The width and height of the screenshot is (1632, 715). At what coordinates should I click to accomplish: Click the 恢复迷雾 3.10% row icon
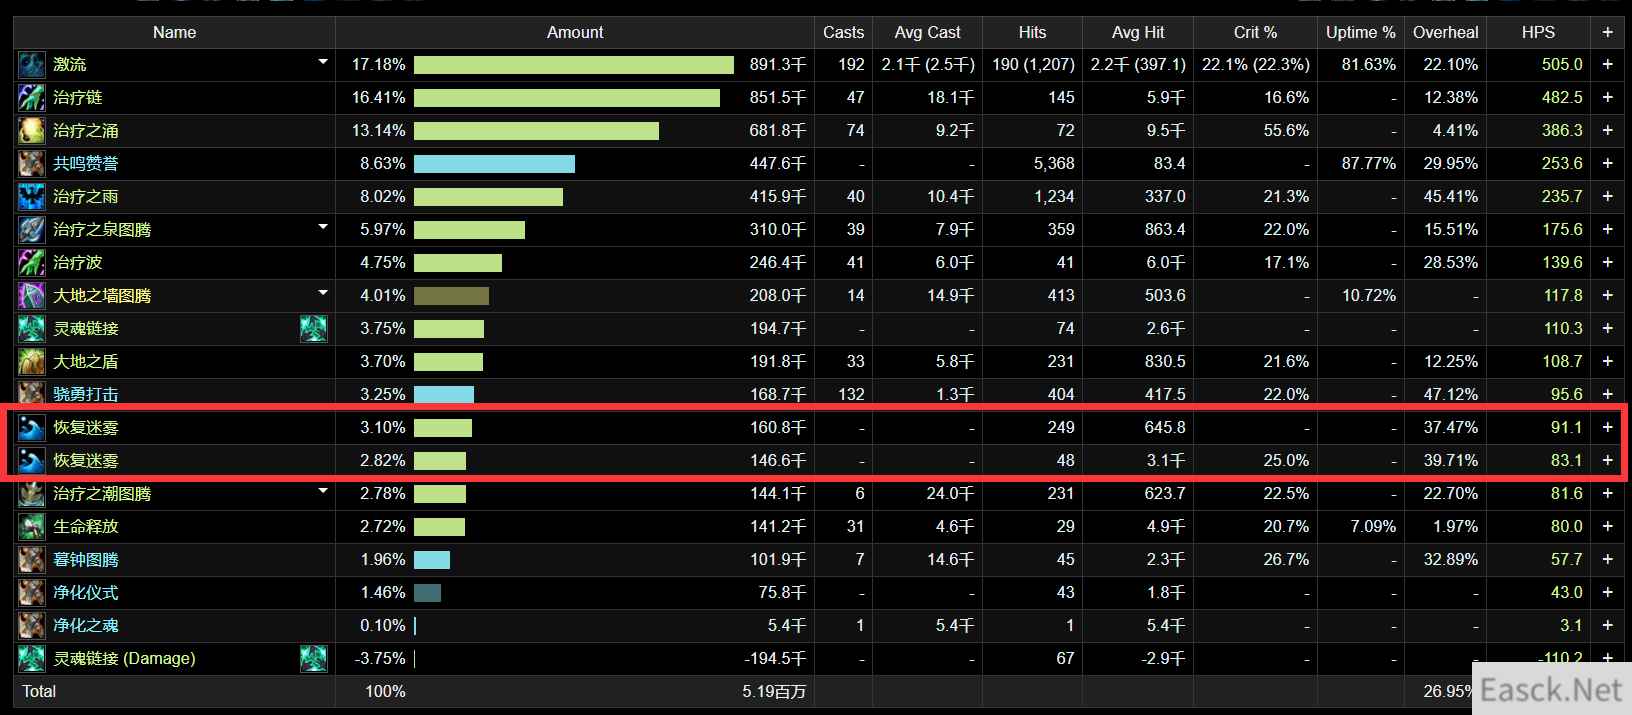(32, 428)
